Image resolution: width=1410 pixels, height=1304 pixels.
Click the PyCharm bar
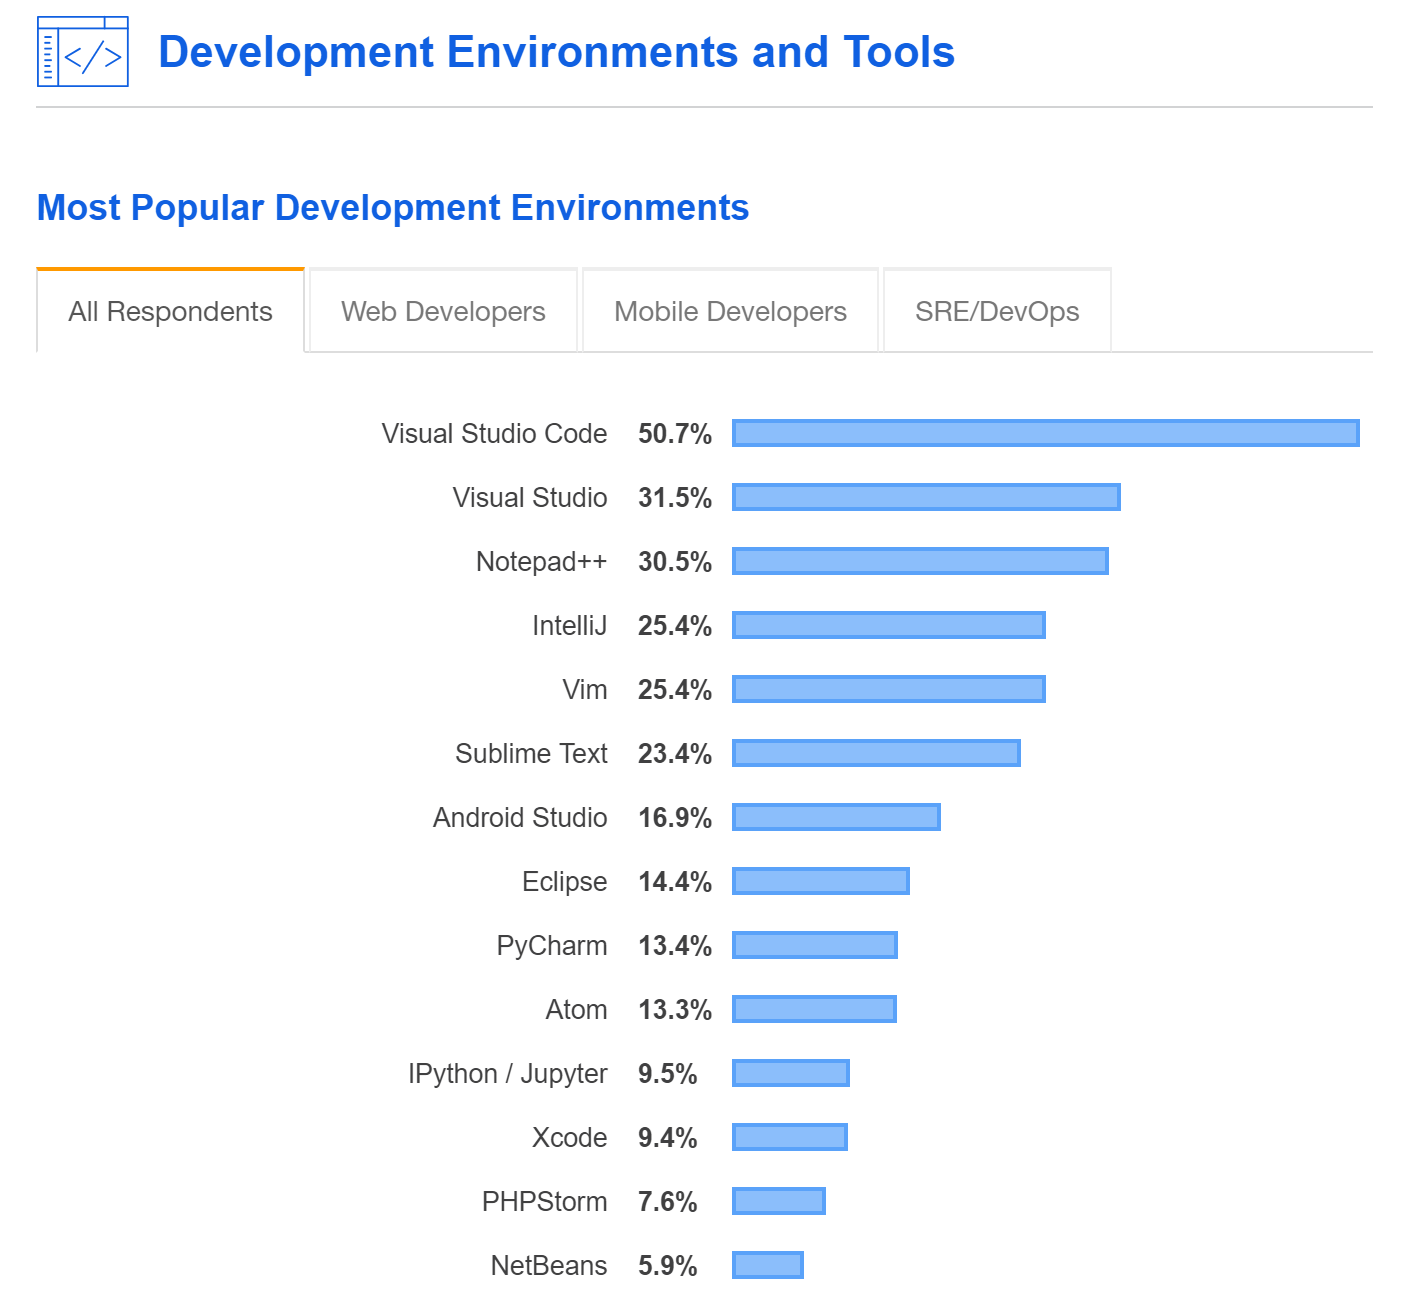coord(815,945)
